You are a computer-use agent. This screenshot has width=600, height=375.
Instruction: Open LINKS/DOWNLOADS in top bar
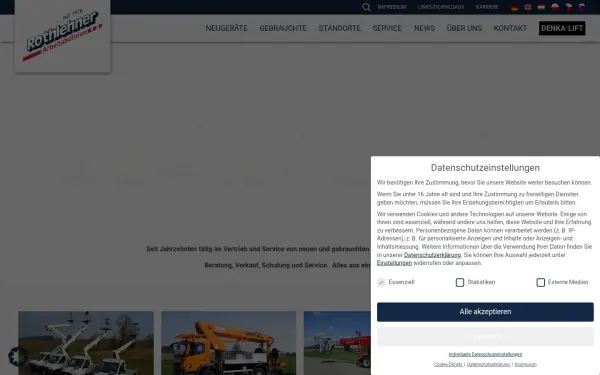(441, 7)
